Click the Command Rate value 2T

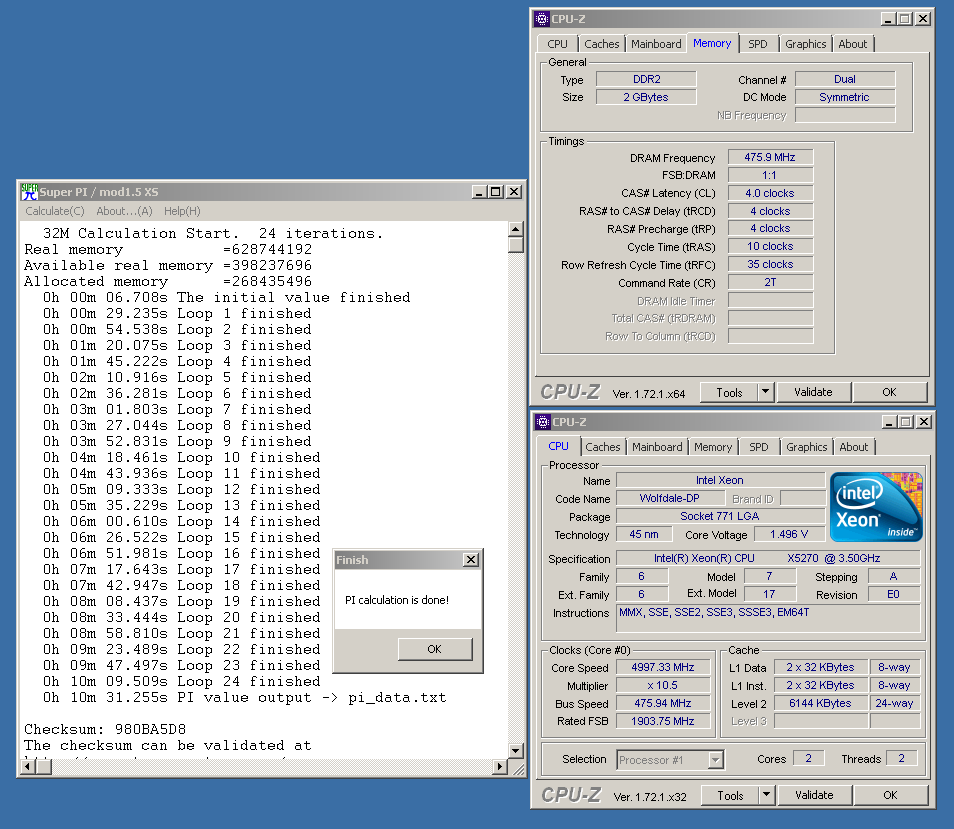tap(770, 282)
